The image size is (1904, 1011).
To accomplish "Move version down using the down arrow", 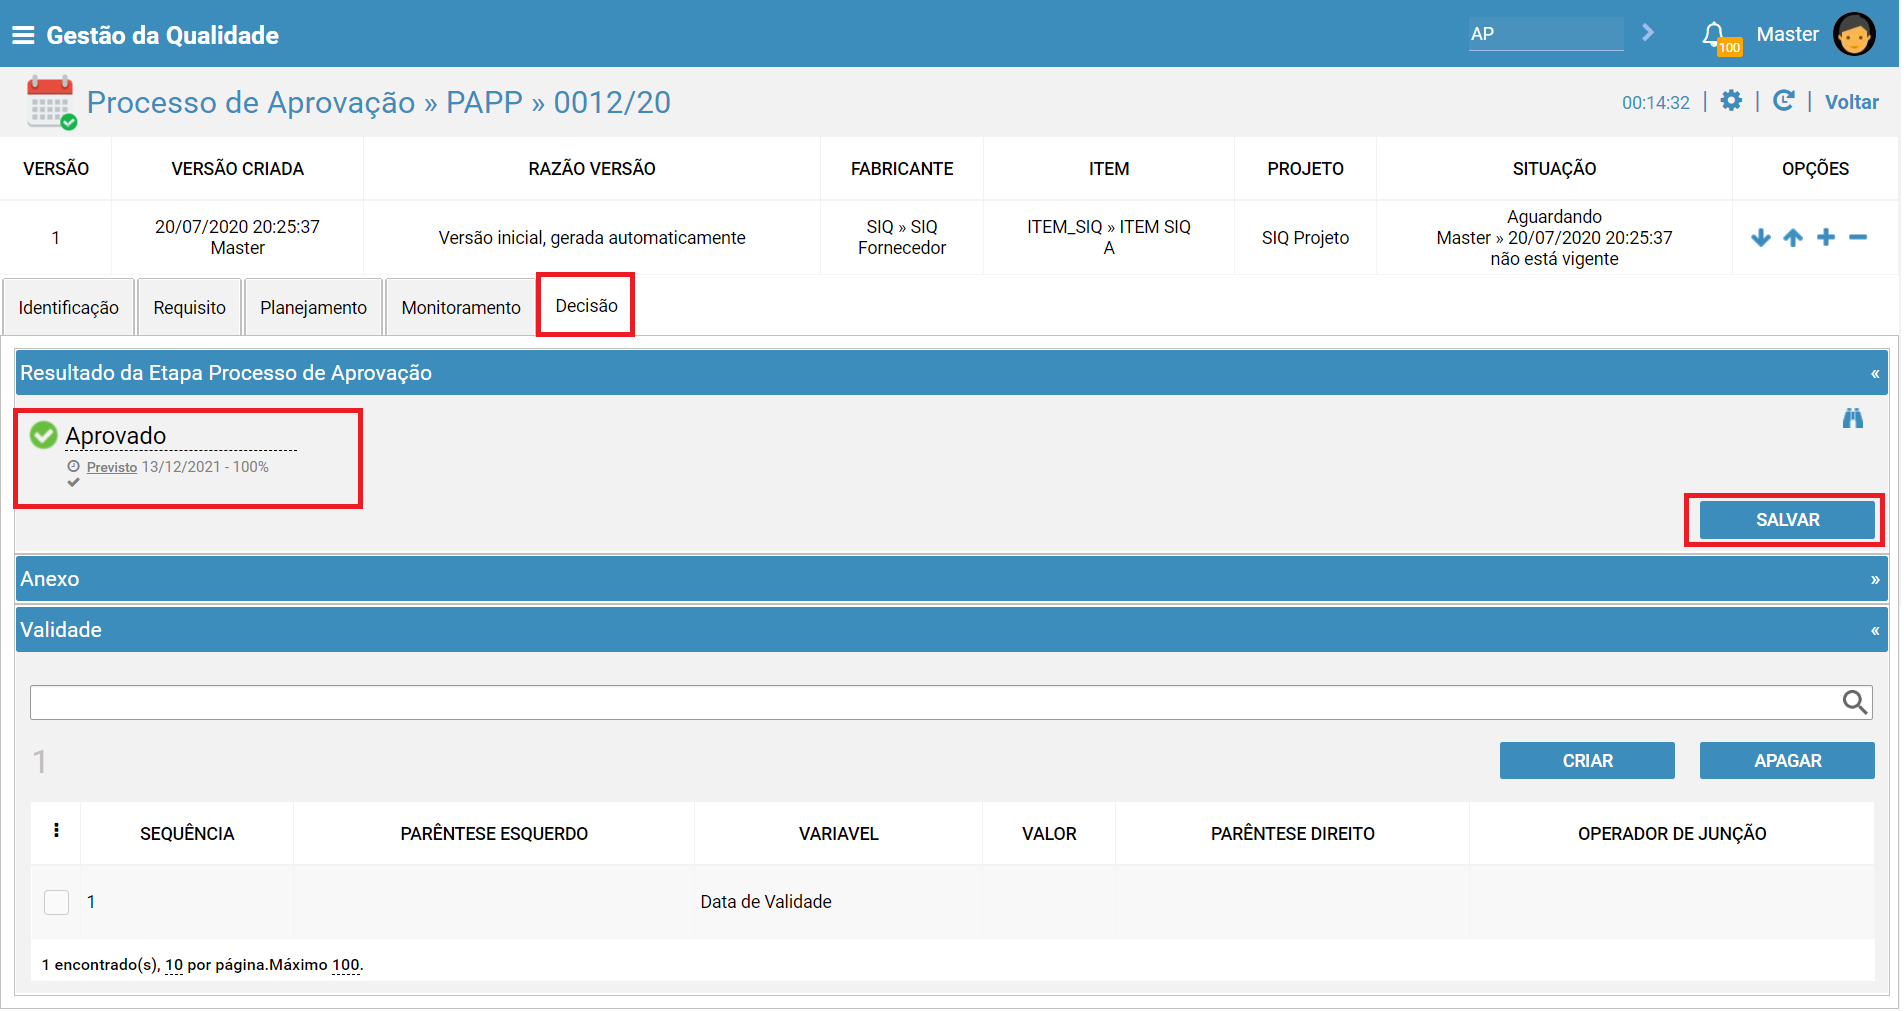I will click(1761, 237).
